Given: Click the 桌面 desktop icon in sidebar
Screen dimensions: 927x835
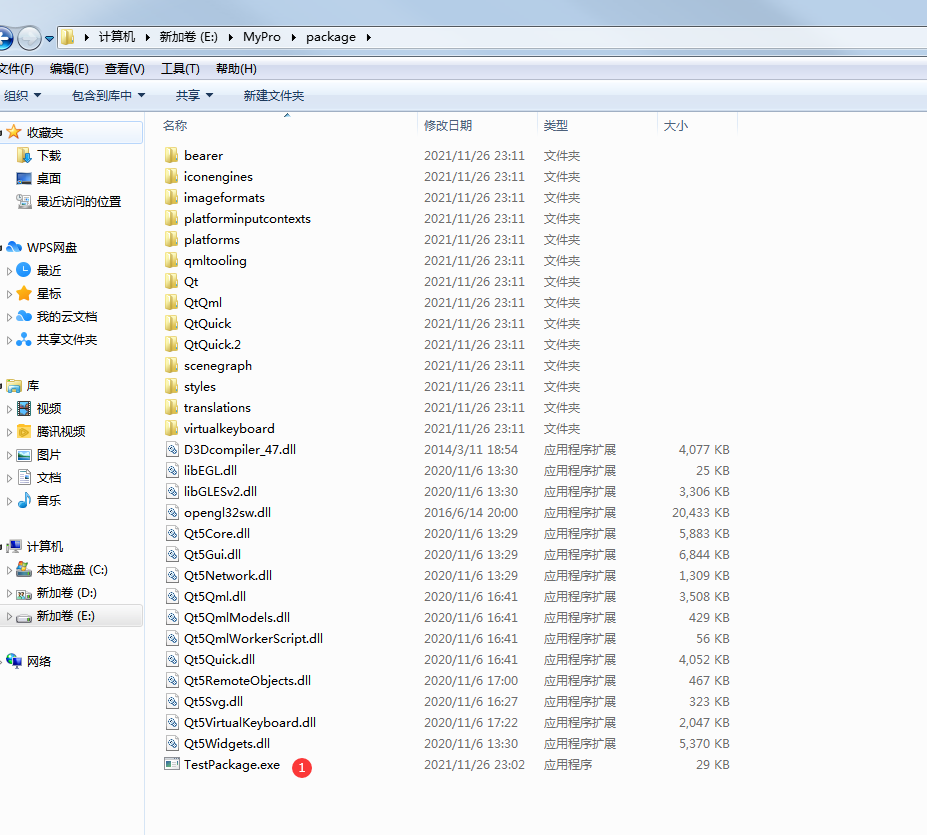Looking at the screenshot, I should coord(24,179).
